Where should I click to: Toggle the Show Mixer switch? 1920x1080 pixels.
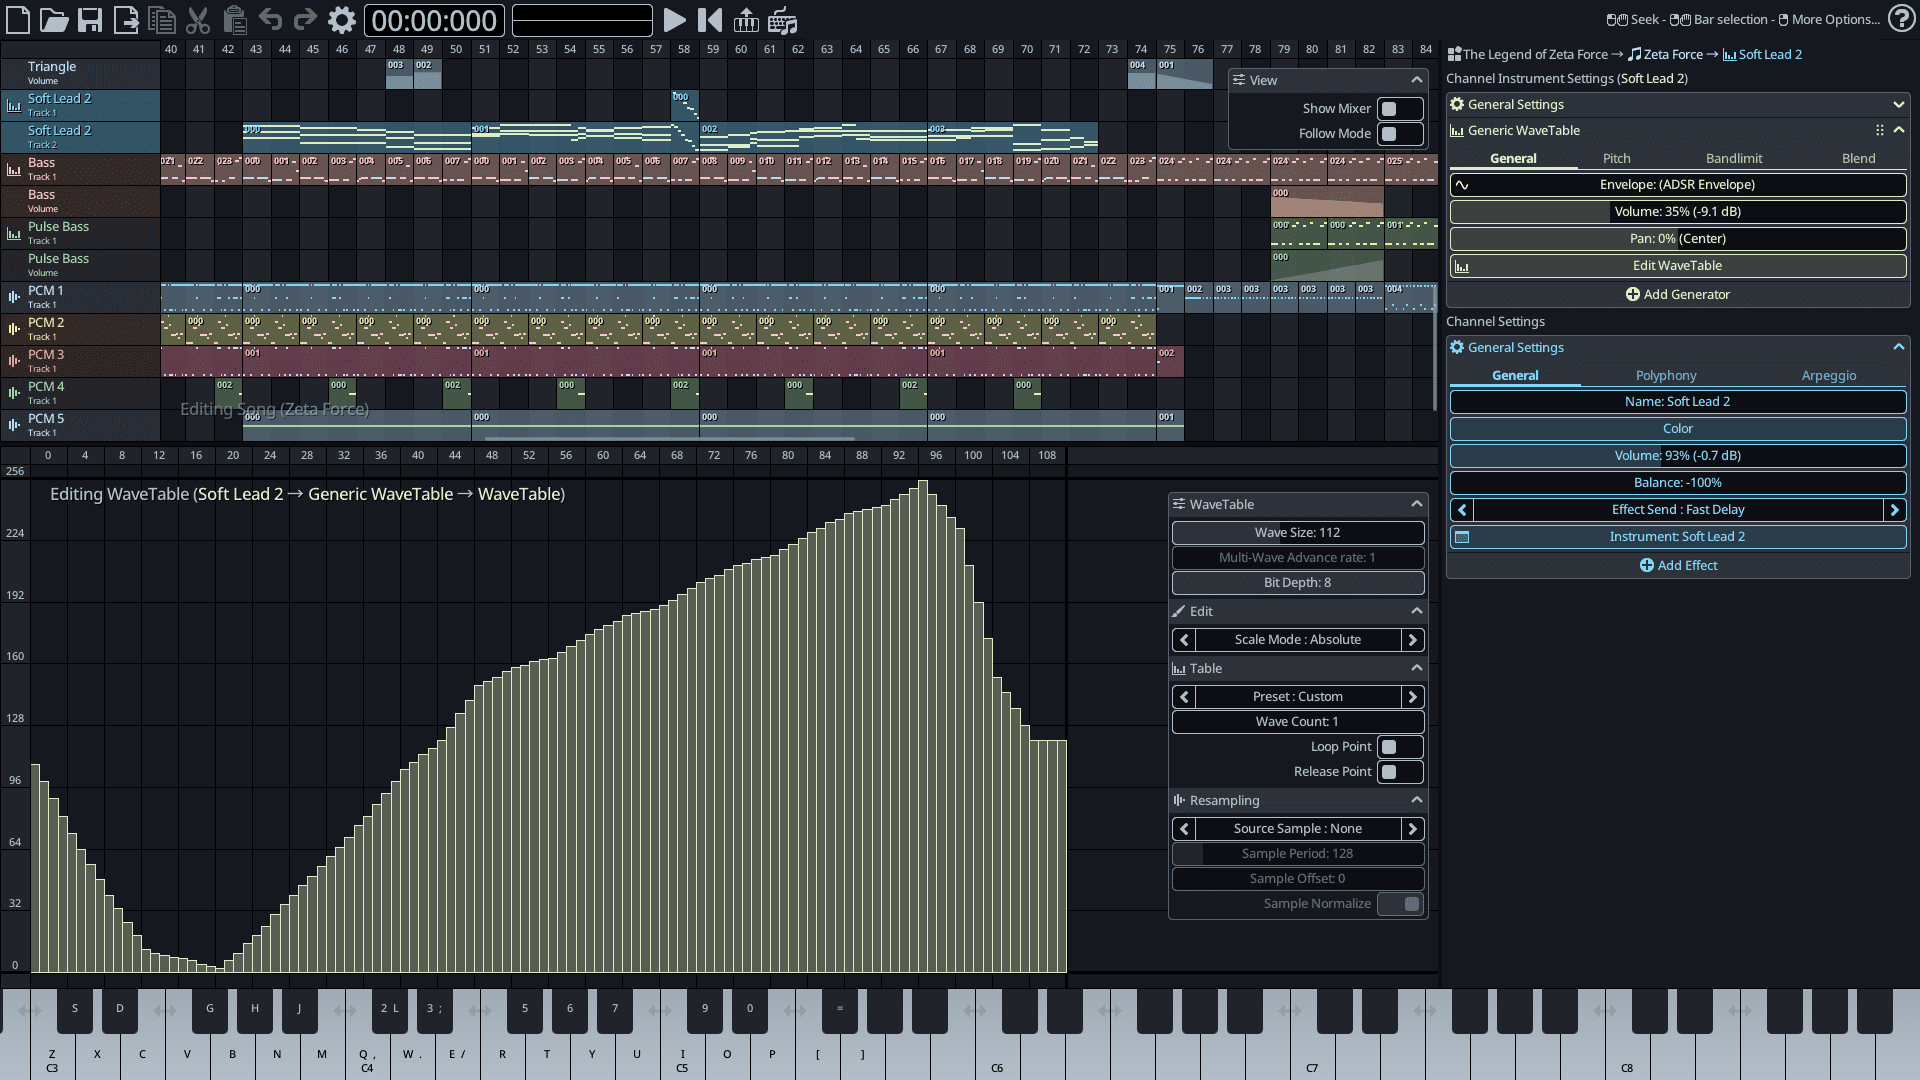tap(1399, 109)
